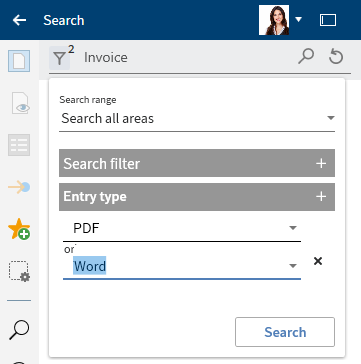This screenshot has width=361, height=364.
Task: Open the selection settings gear icon
Action: (x=19, y=271)
